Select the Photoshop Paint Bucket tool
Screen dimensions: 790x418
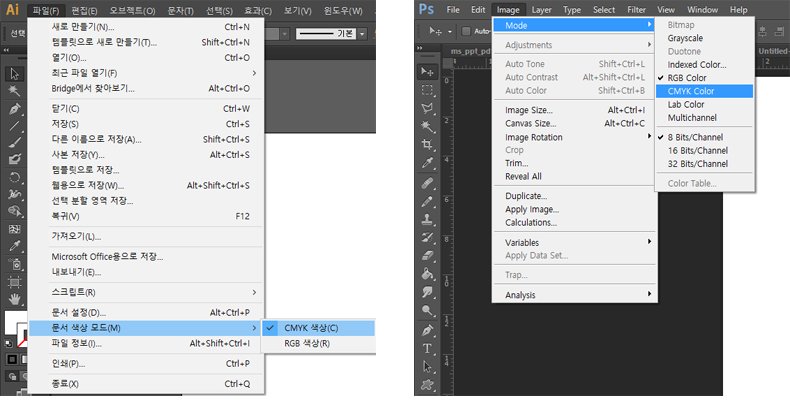[427, 273]
